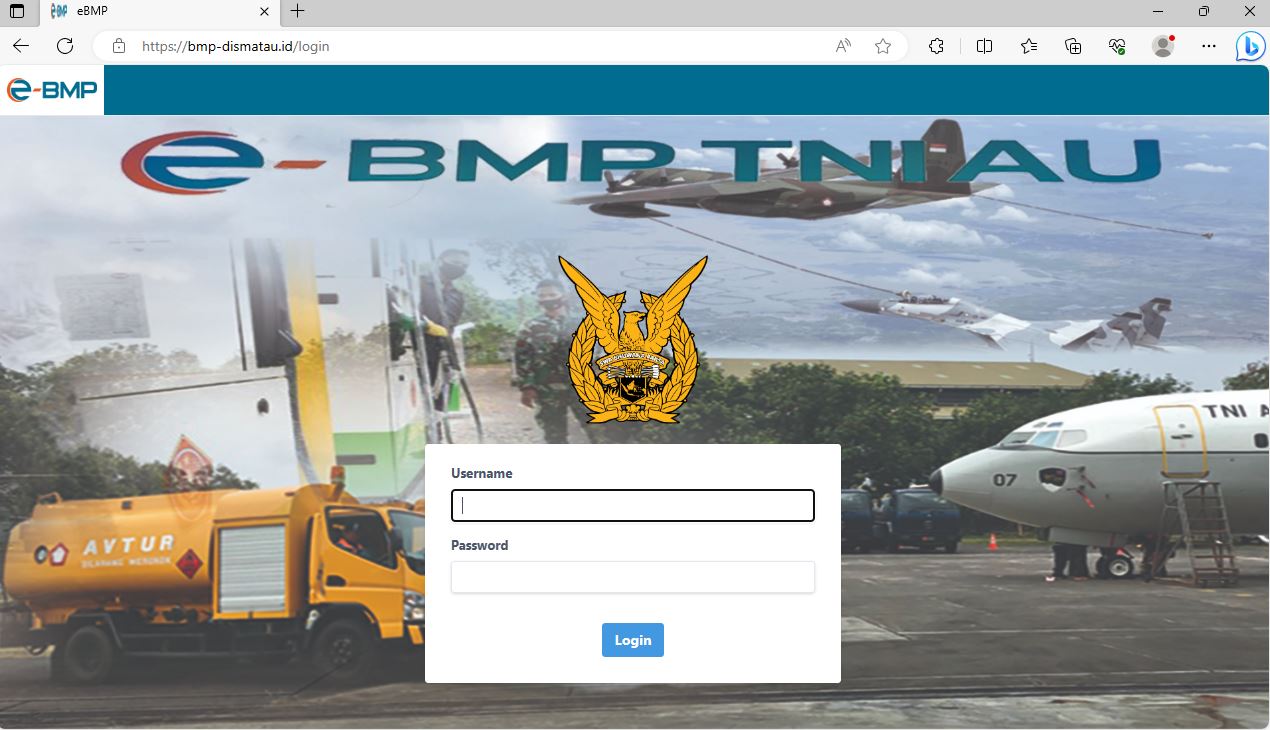Open the browser Extensions menu
Viewport: 1270px width, 730px height.
point(937,46)
